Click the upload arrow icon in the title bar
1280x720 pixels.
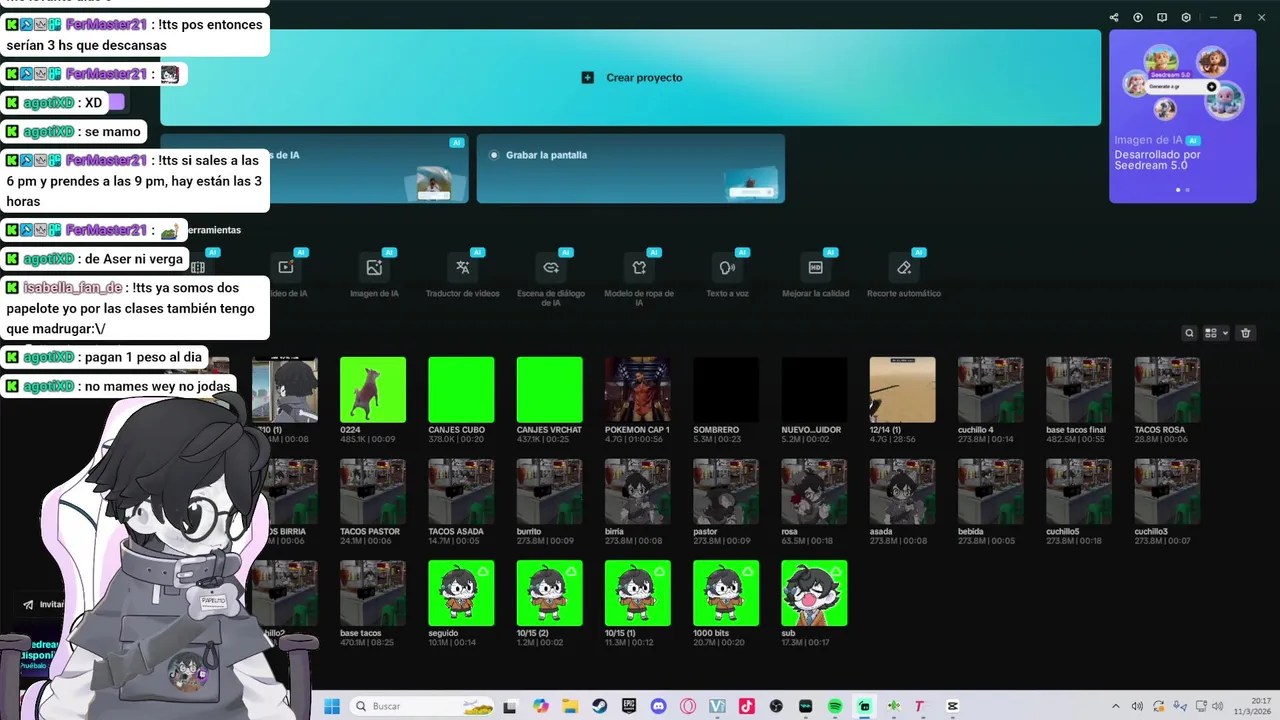[x=1138, y=17]
